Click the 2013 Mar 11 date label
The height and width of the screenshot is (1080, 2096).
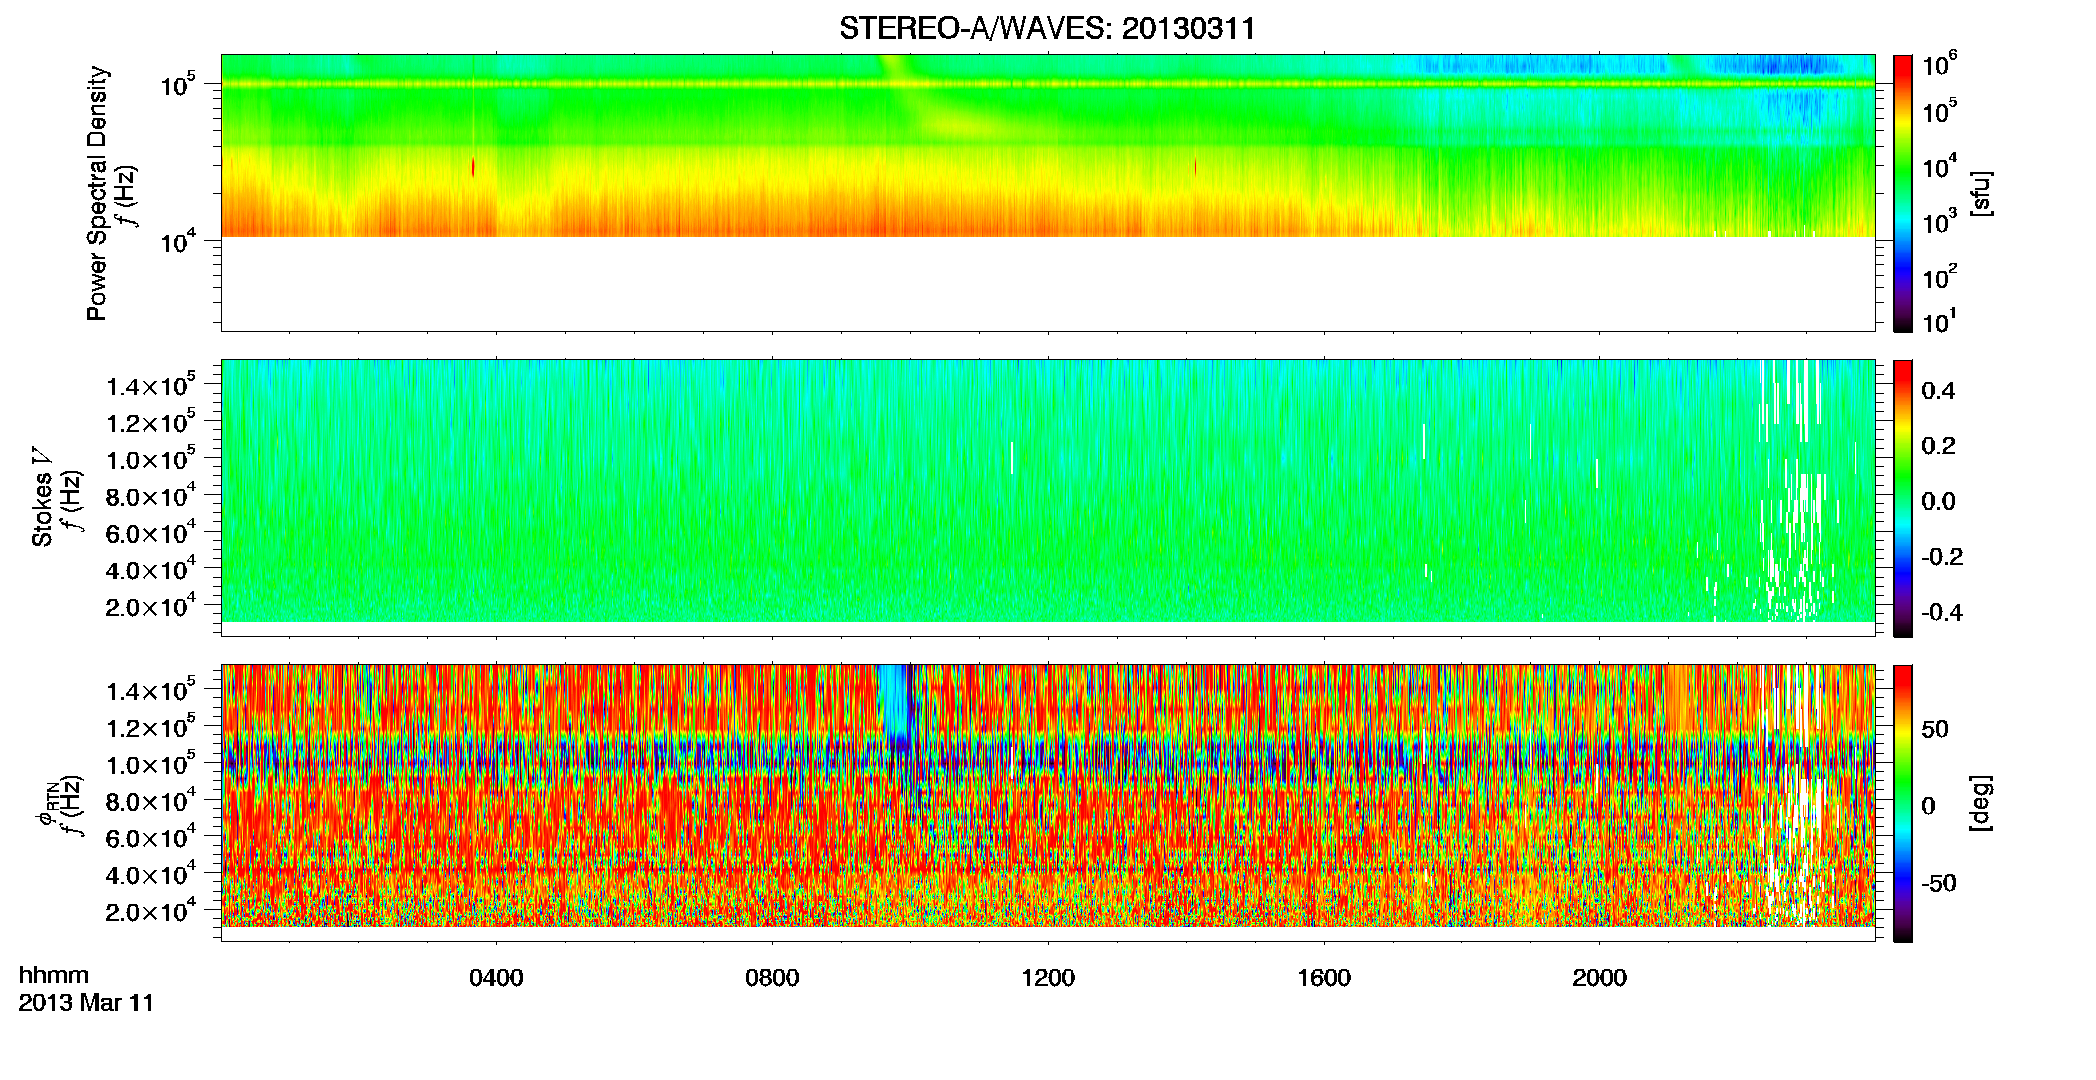(86, 1003)
